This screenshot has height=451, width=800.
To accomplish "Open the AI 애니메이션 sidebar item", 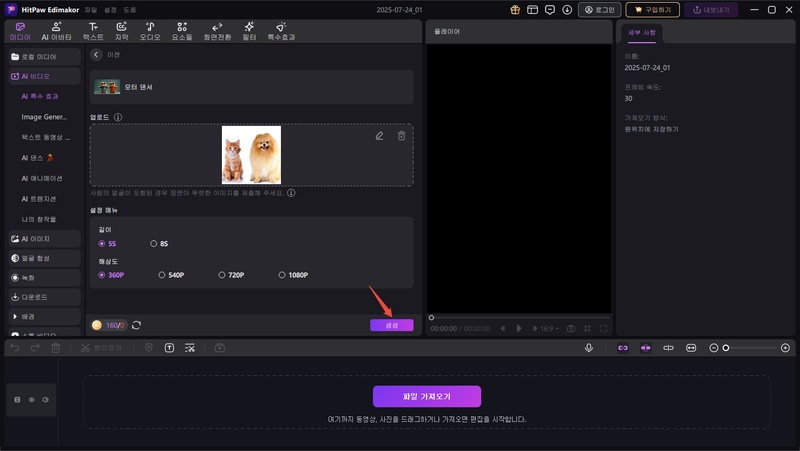I will (42, 178).
